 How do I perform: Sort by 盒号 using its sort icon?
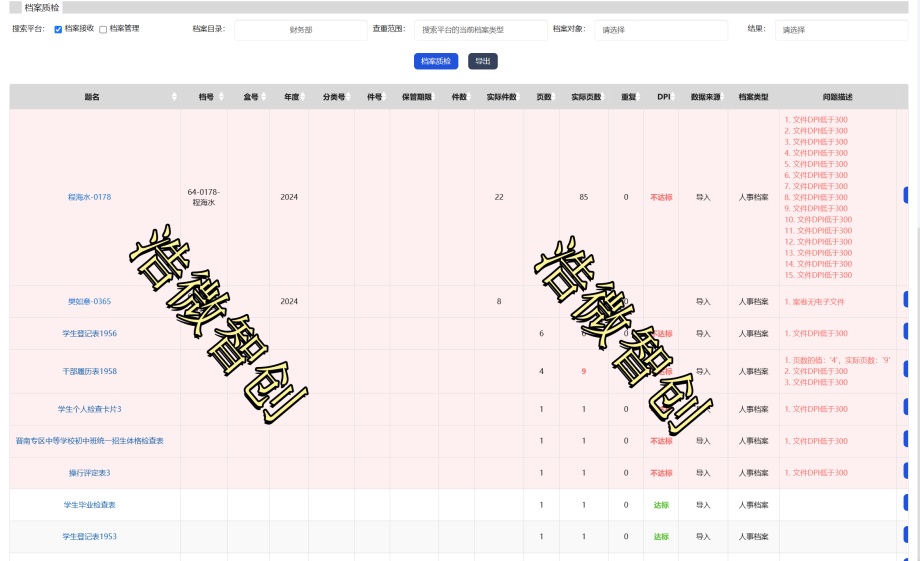[x=263, y=97]
